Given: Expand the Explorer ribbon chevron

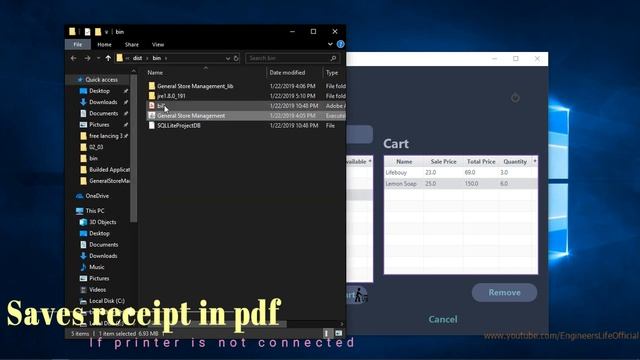Looking at the screenshot, I should pos(330,44).
